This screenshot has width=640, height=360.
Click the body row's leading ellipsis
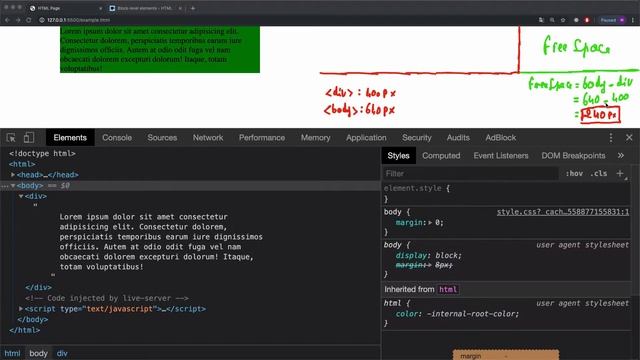click(x=4, y=186)
